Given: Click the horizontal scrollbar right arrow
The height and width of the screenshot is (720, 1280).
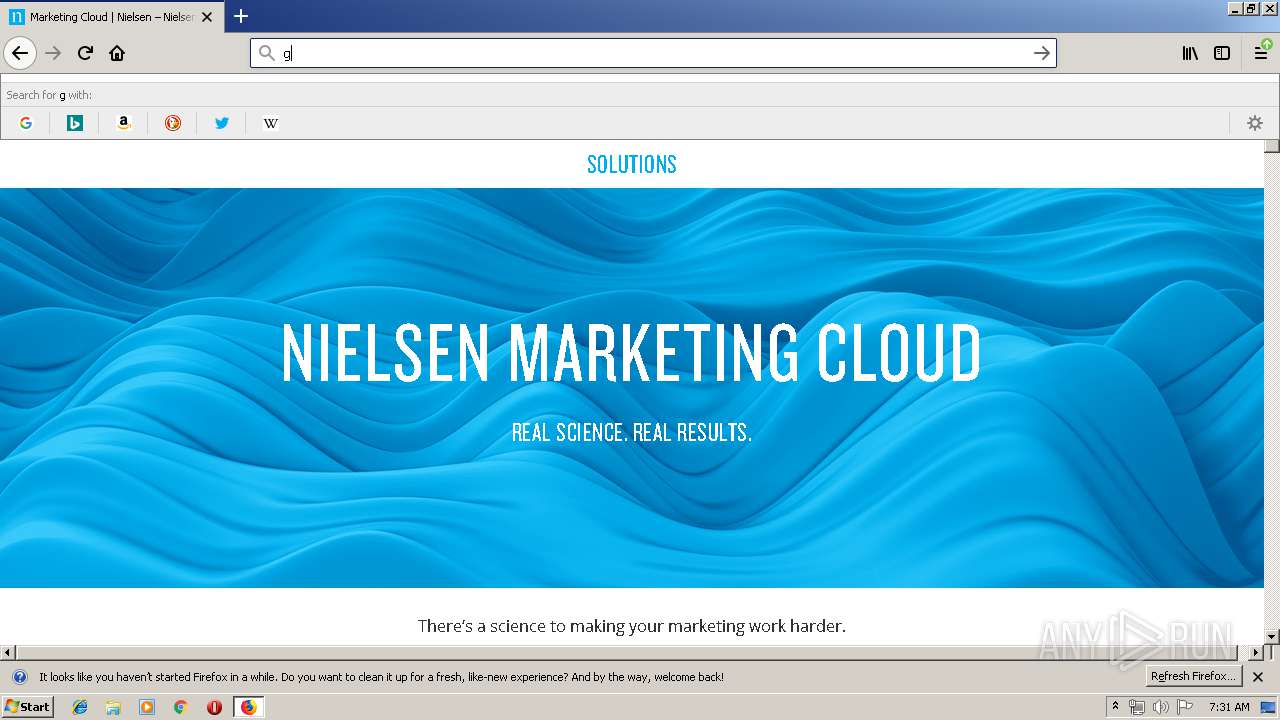Looking at the screenshot, I should [x=1256, y=653].
